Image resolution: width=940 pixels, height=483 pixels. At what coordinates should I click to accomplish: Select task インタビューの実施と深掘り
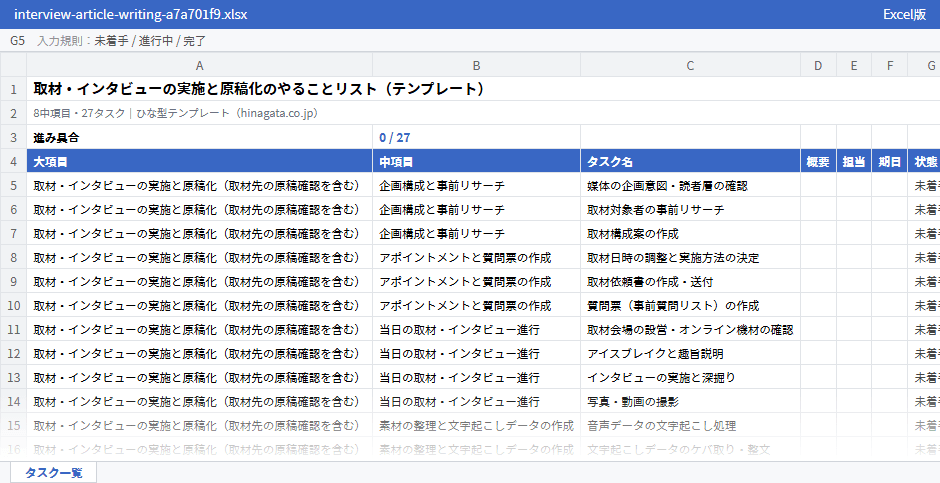click(690, 377)
